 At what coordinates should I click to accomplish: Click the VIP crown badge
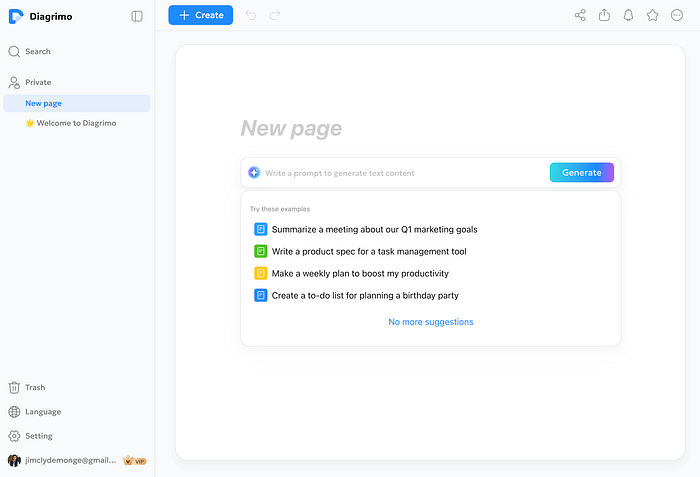point(134,460)
